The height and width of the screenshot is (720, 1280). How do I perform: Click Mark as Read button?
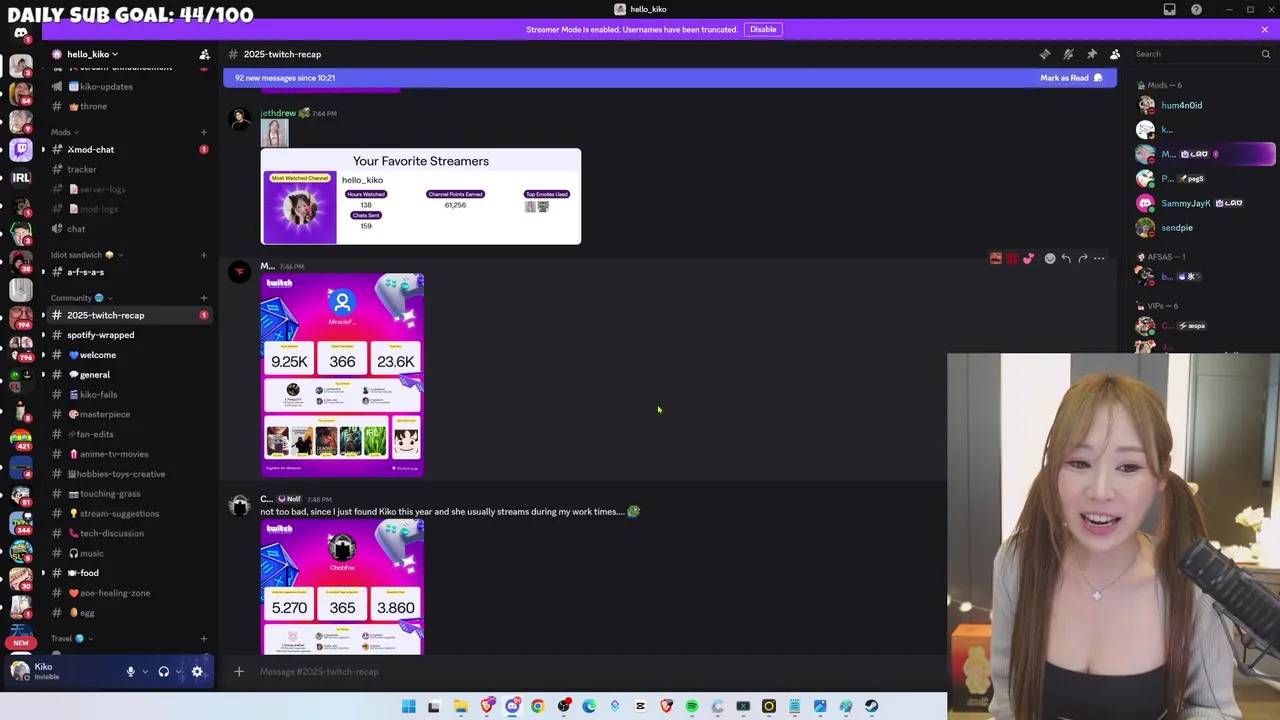click(1071, 78)
